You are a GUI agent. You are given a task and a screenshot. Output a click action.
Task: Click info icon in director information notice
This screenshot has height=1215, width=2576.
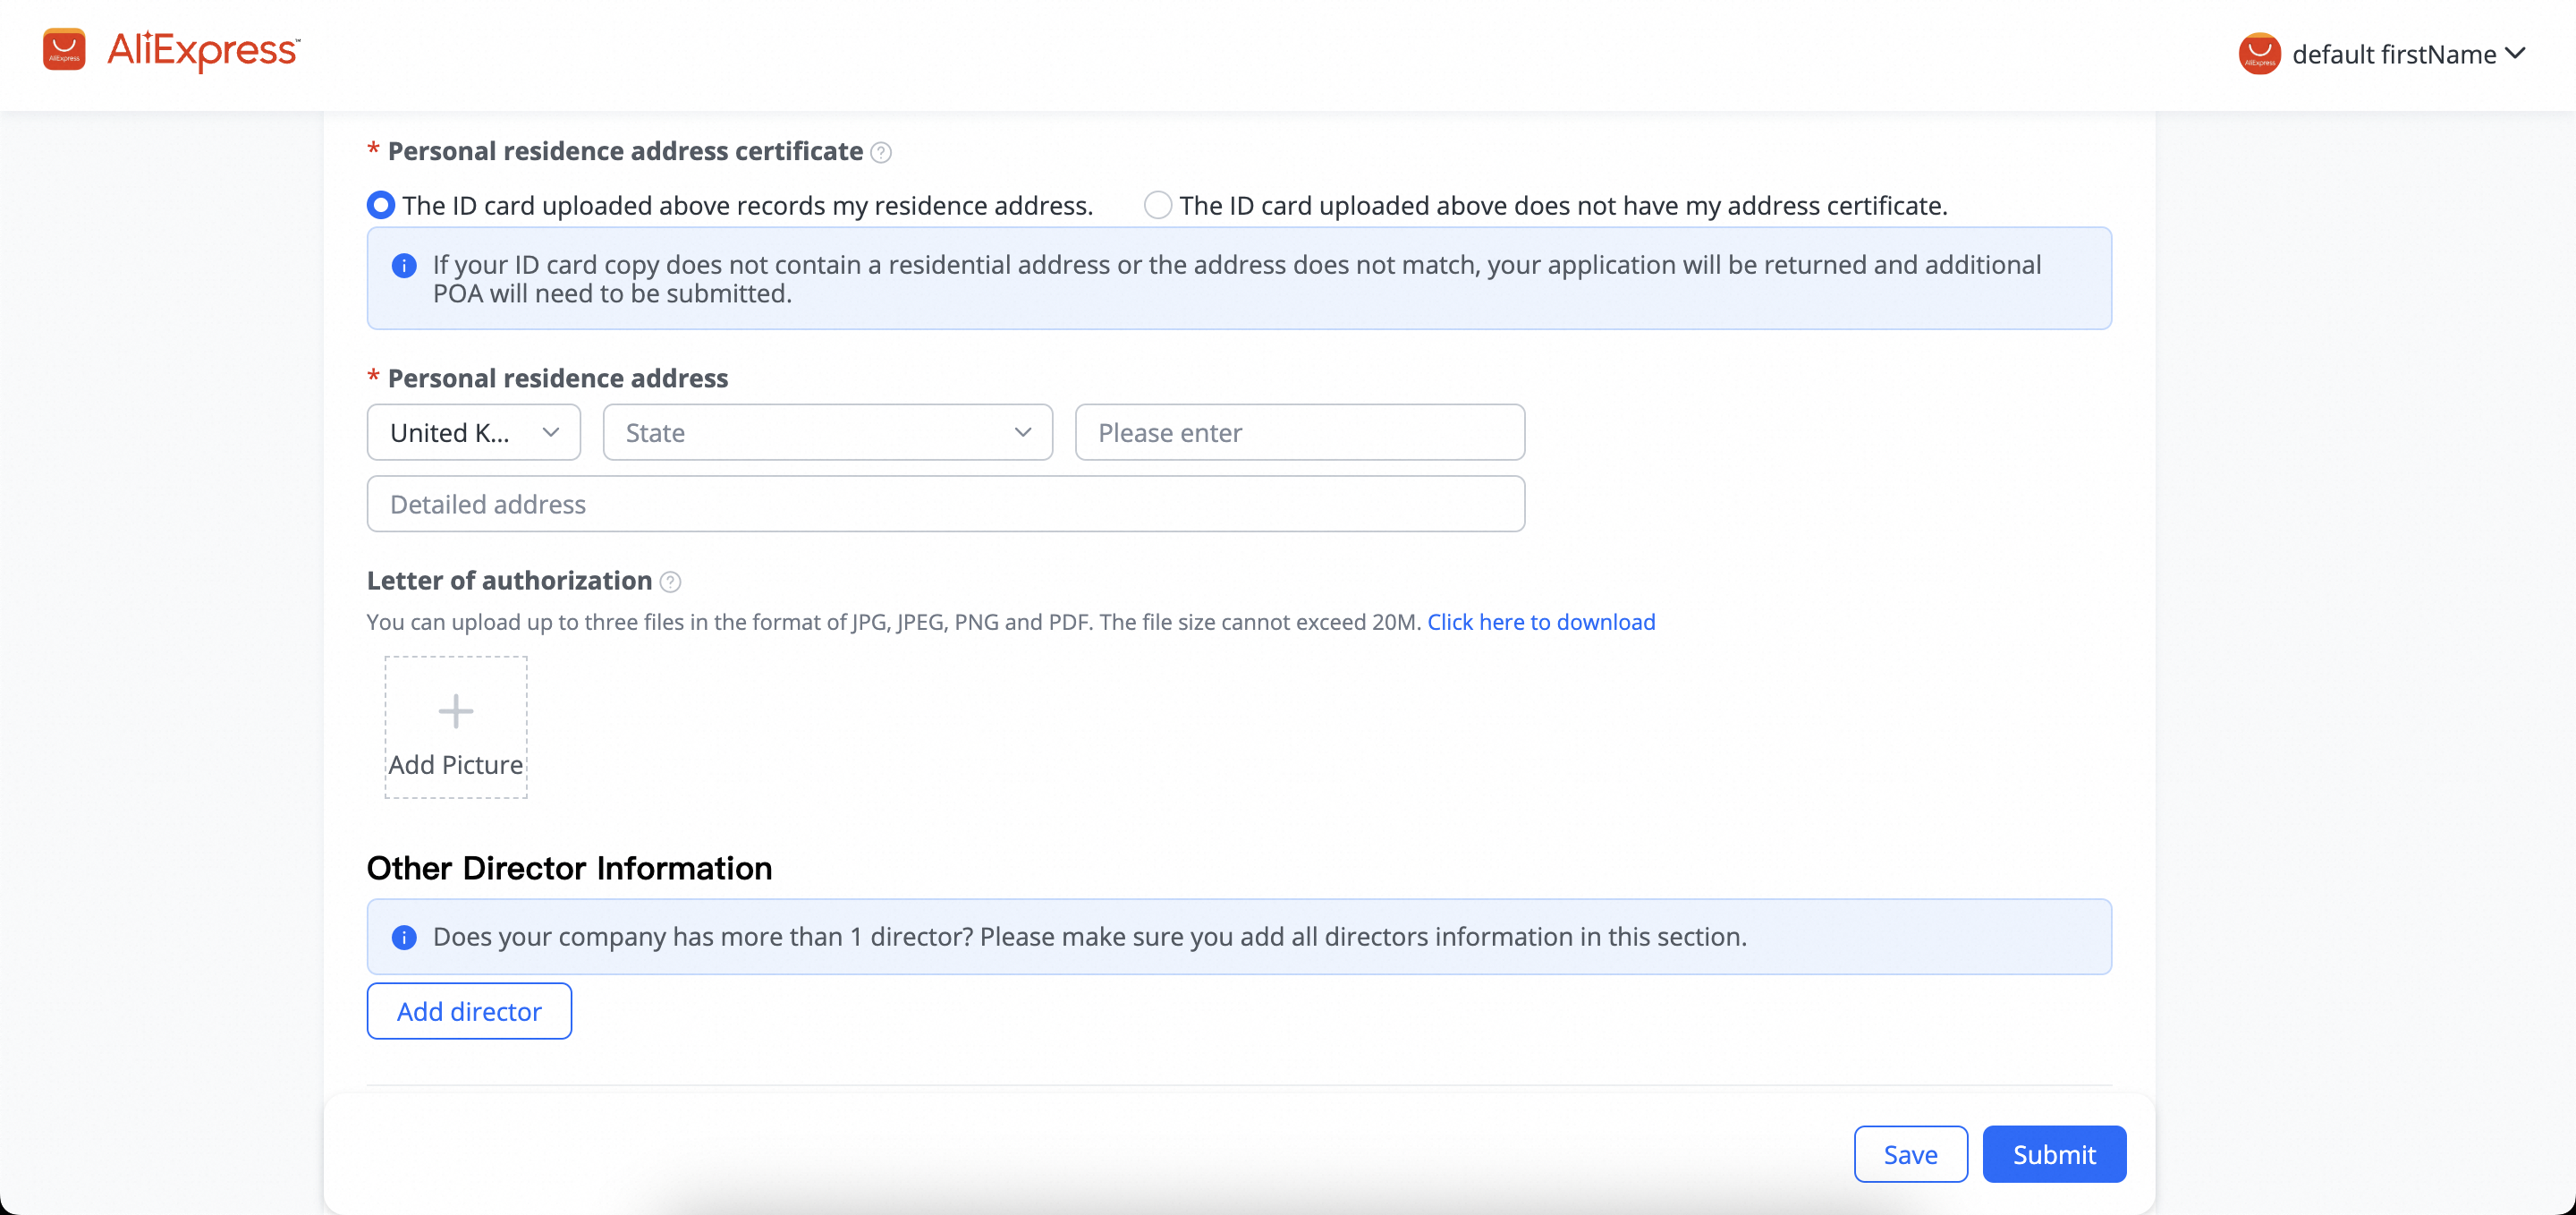coord(404,937)
